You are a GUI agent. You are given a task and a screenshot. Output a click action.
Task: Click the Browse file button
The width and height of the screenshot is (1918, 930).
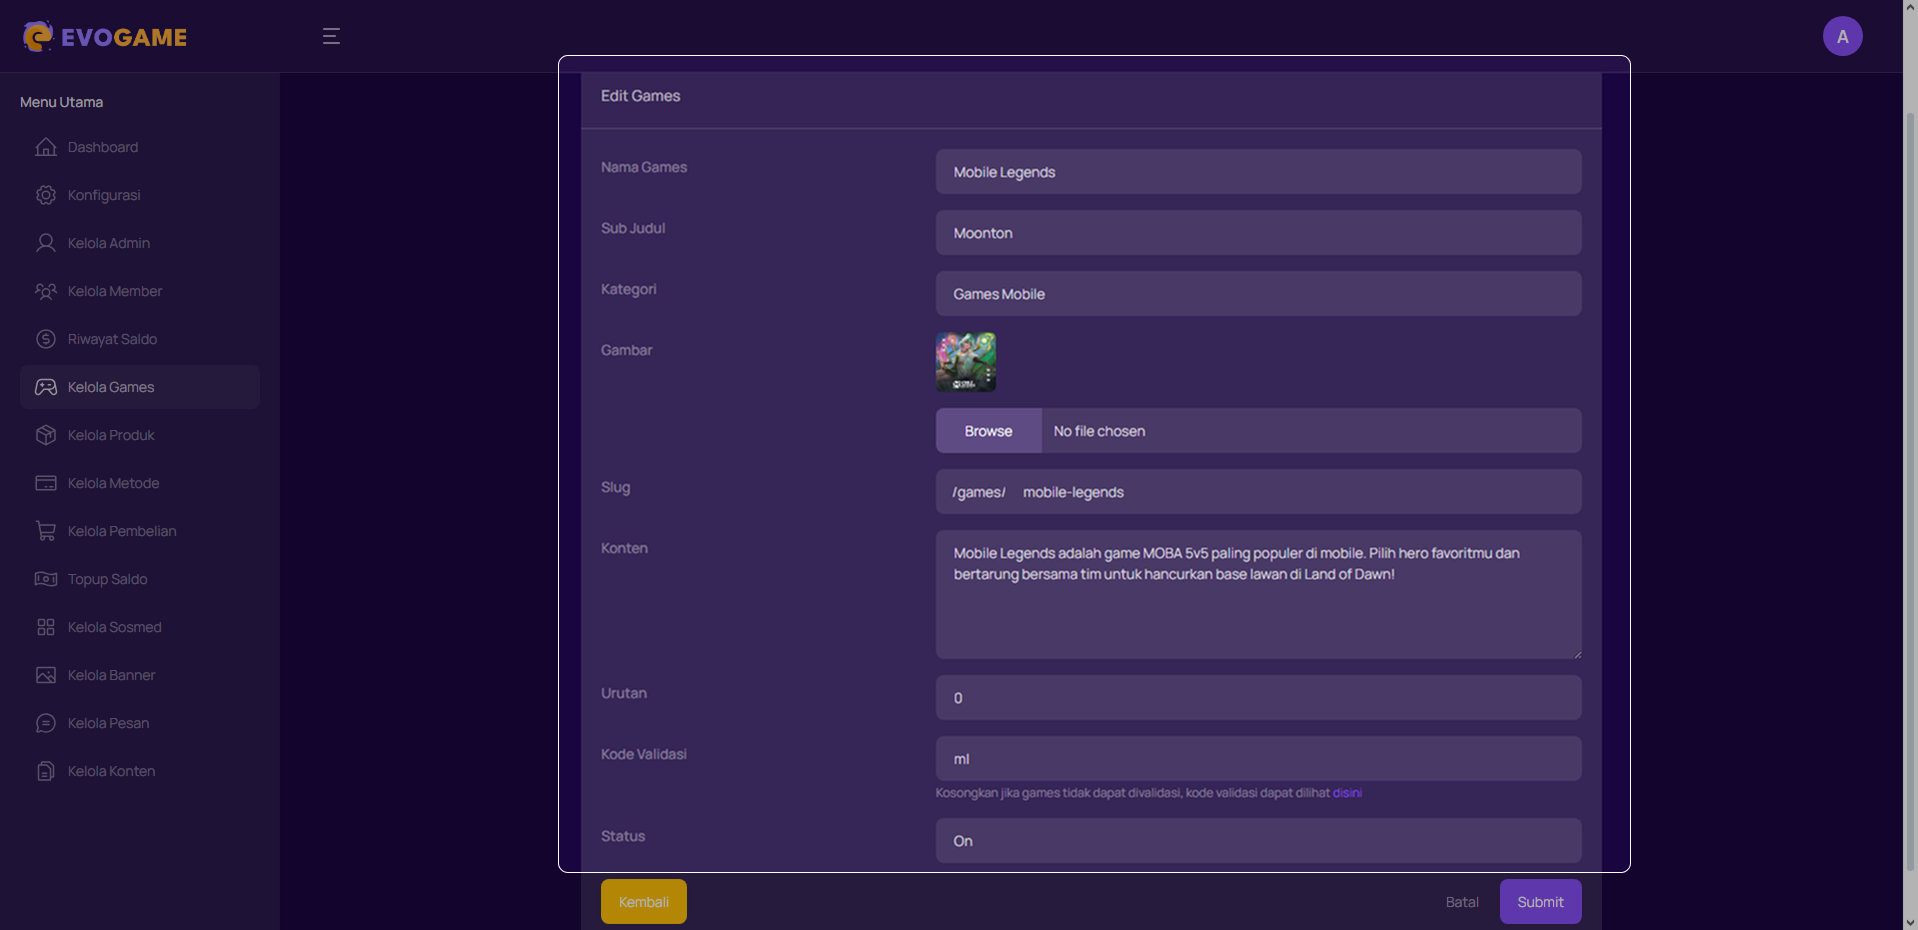(988, 431)
